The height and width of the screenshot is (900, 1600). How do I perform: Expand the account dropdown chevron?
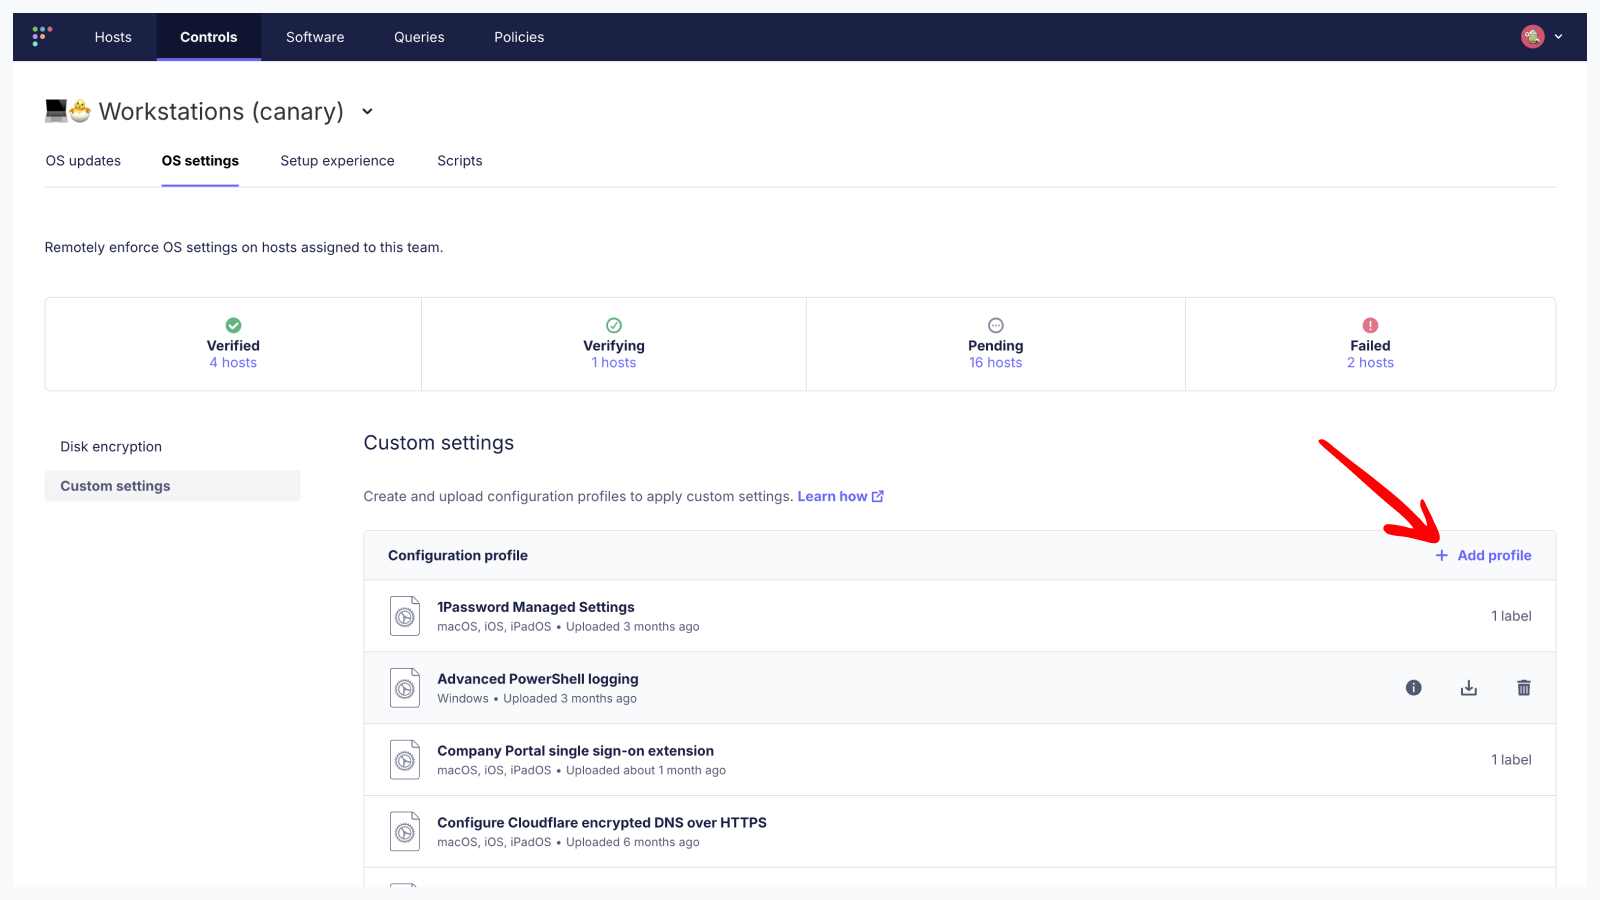pos(1558,37)
